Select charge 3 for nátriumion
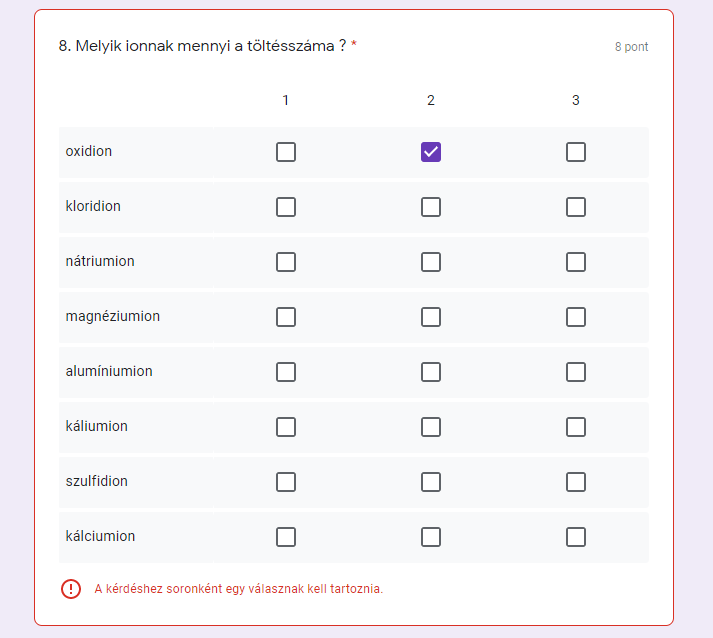This screenshot has width=713, height=638. point(576,262)
